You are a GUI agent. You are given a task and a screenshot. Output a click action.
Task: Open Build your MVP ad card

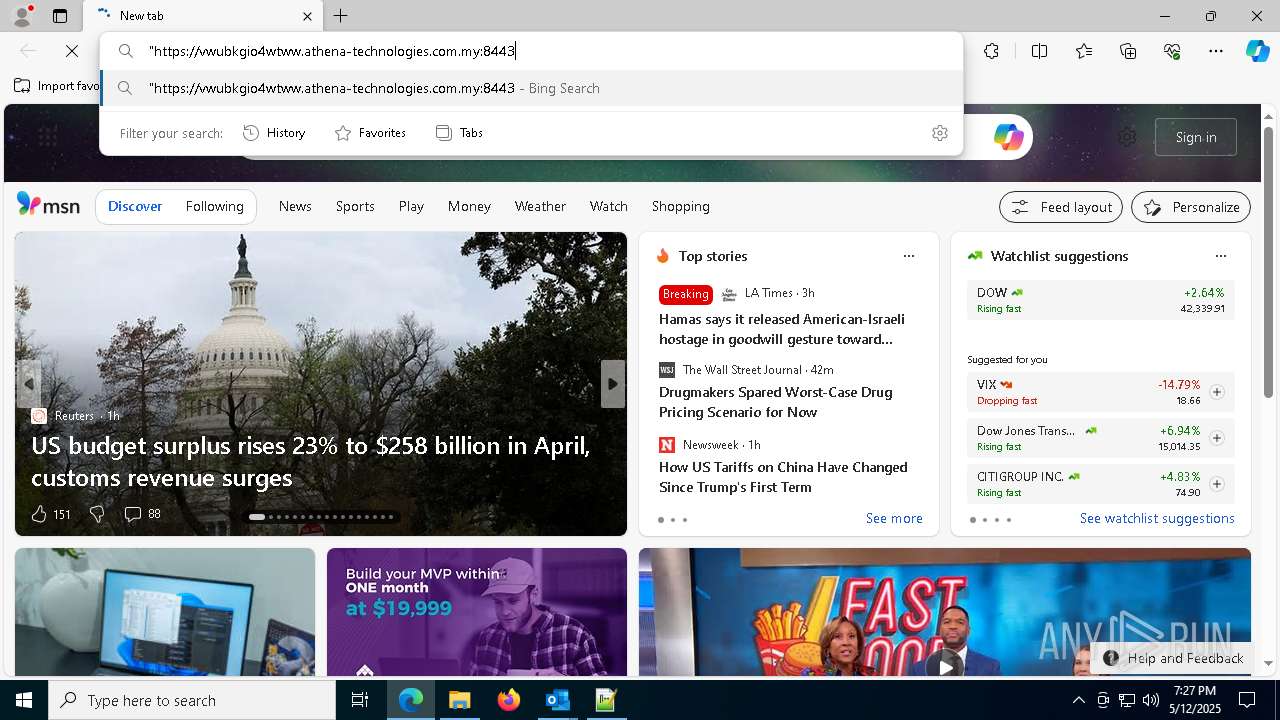click(x=476, y=612)
